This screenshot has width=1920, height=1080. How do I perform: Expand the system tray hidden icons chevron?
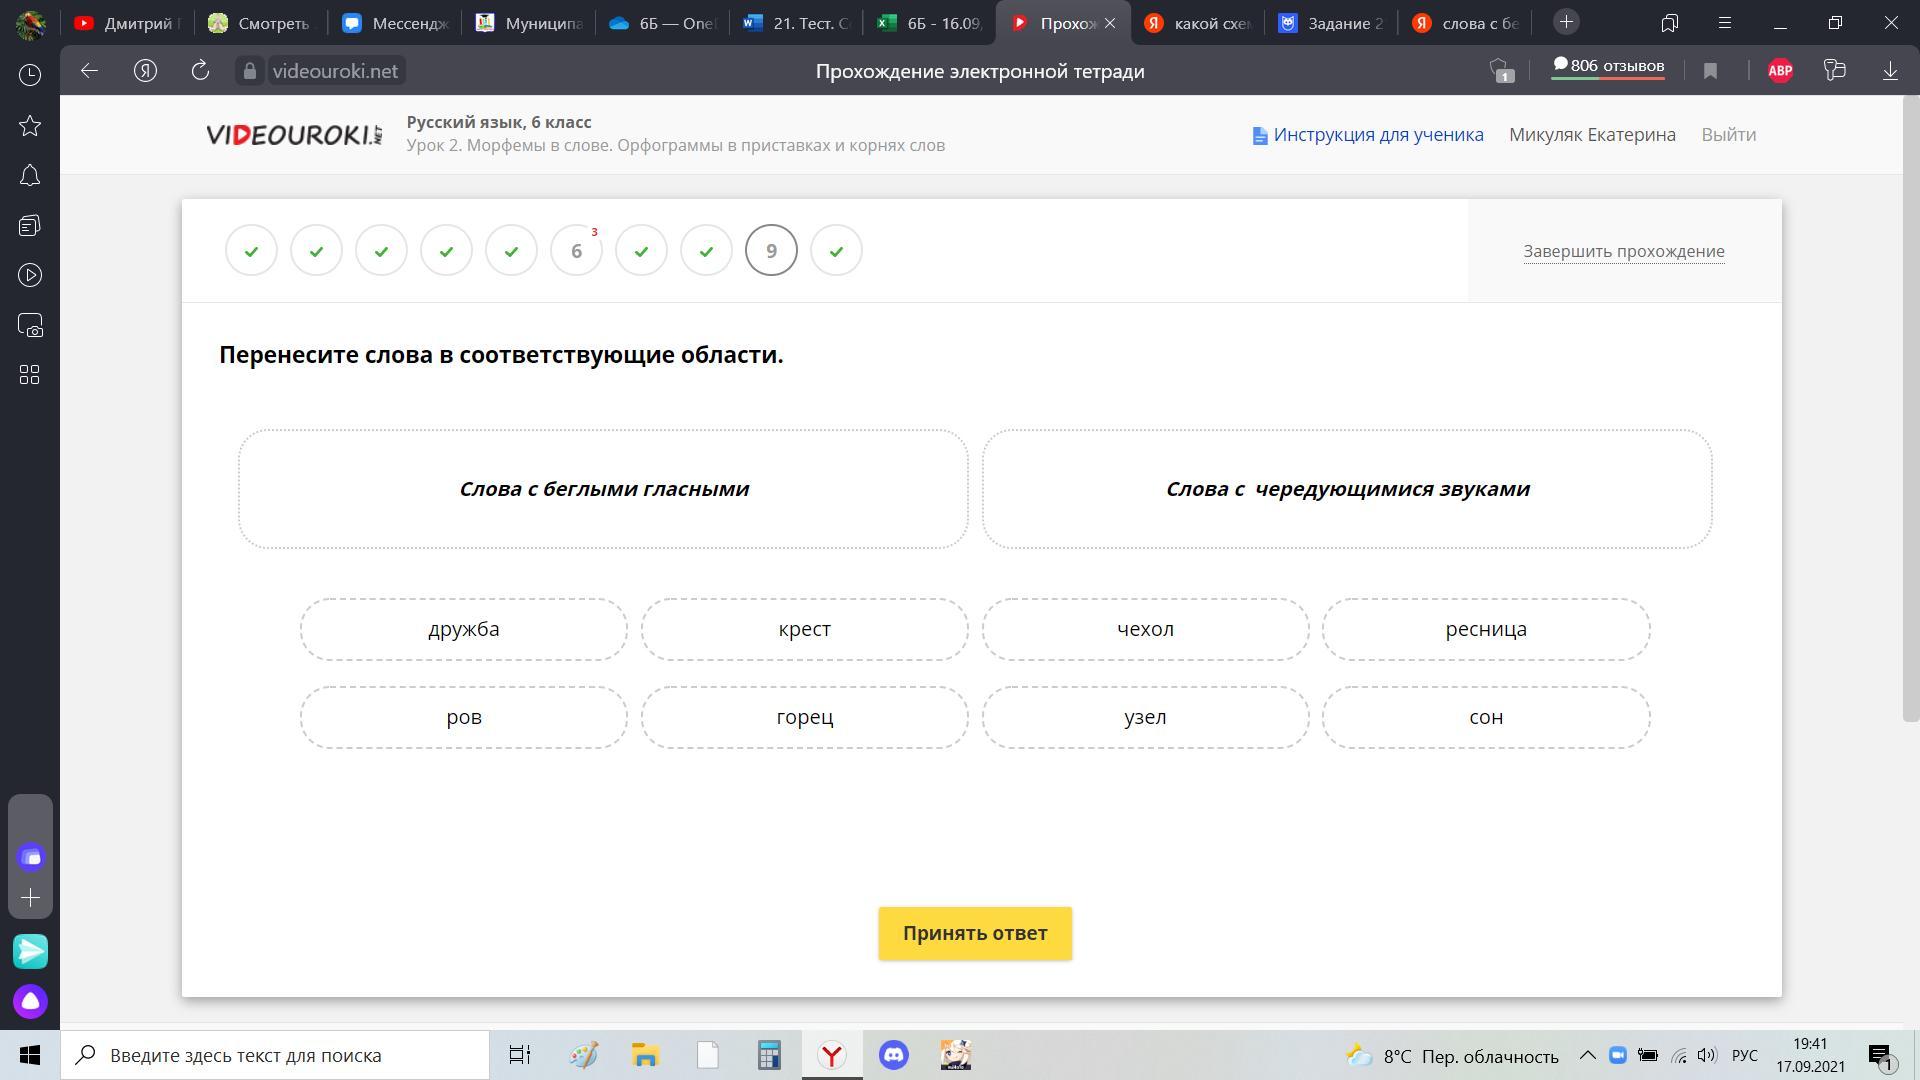[1587, 1055]
